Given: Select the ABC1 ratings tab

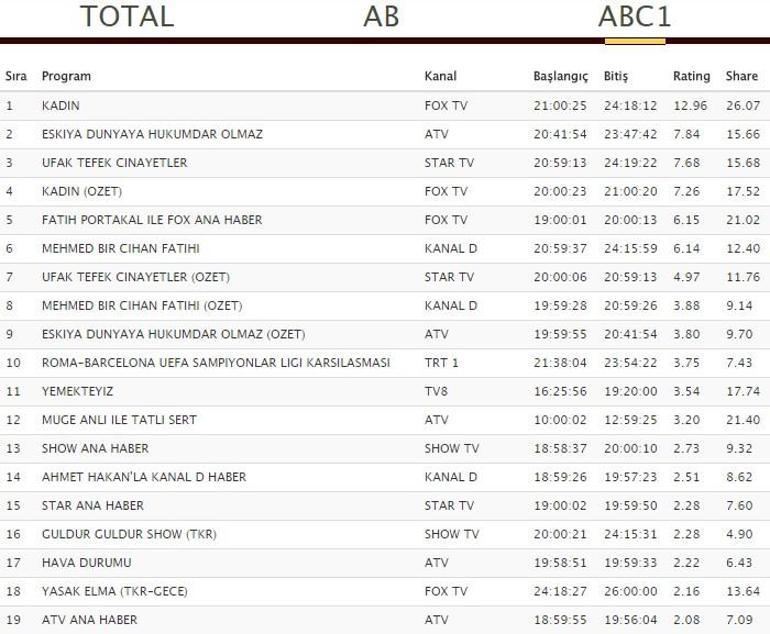Looking at the screenshot, I should coord(634,16).
